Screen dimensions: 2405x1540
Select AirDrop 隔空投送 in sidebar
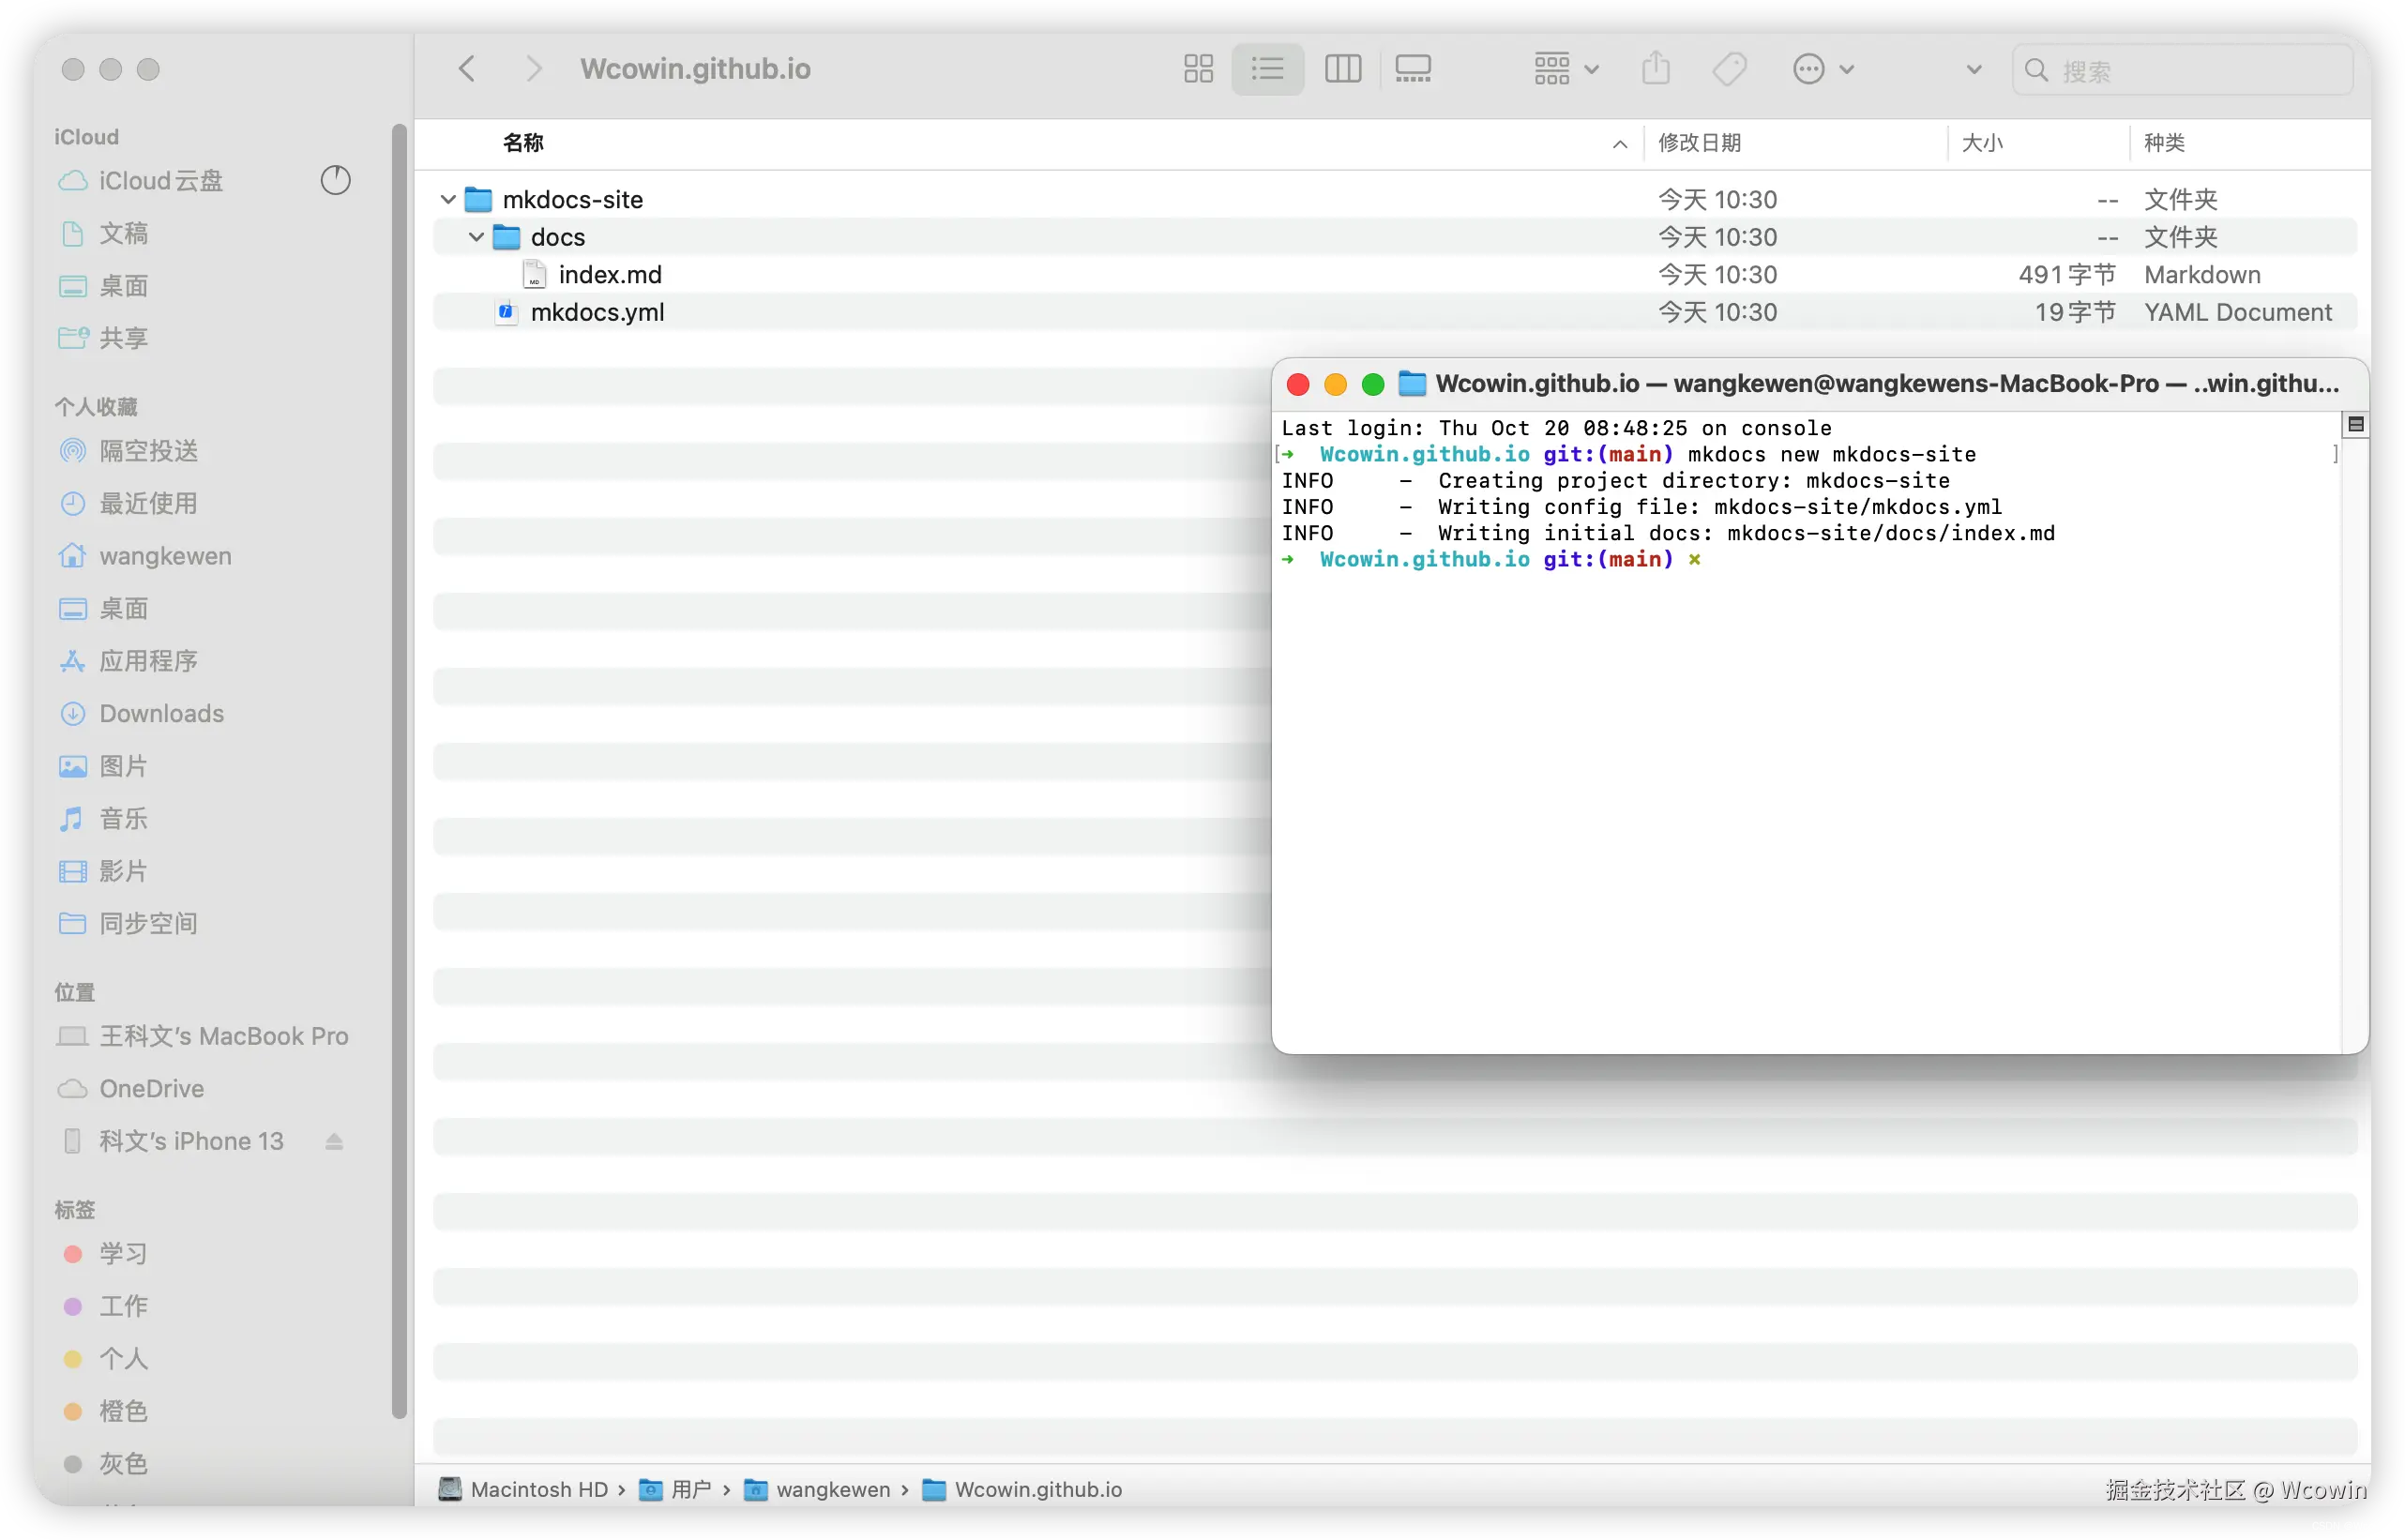(148, 451)
